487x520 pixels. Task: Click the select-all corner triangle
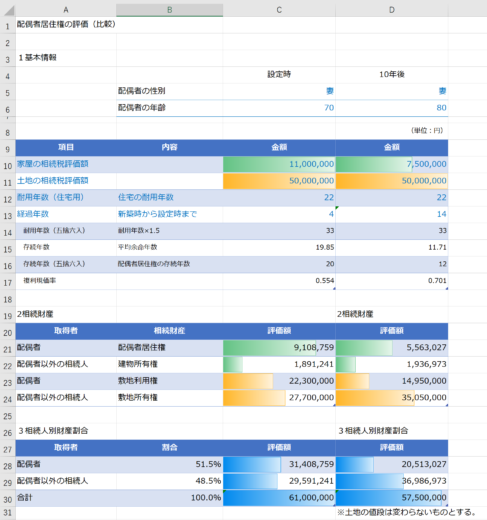click(x=9, y=10)
